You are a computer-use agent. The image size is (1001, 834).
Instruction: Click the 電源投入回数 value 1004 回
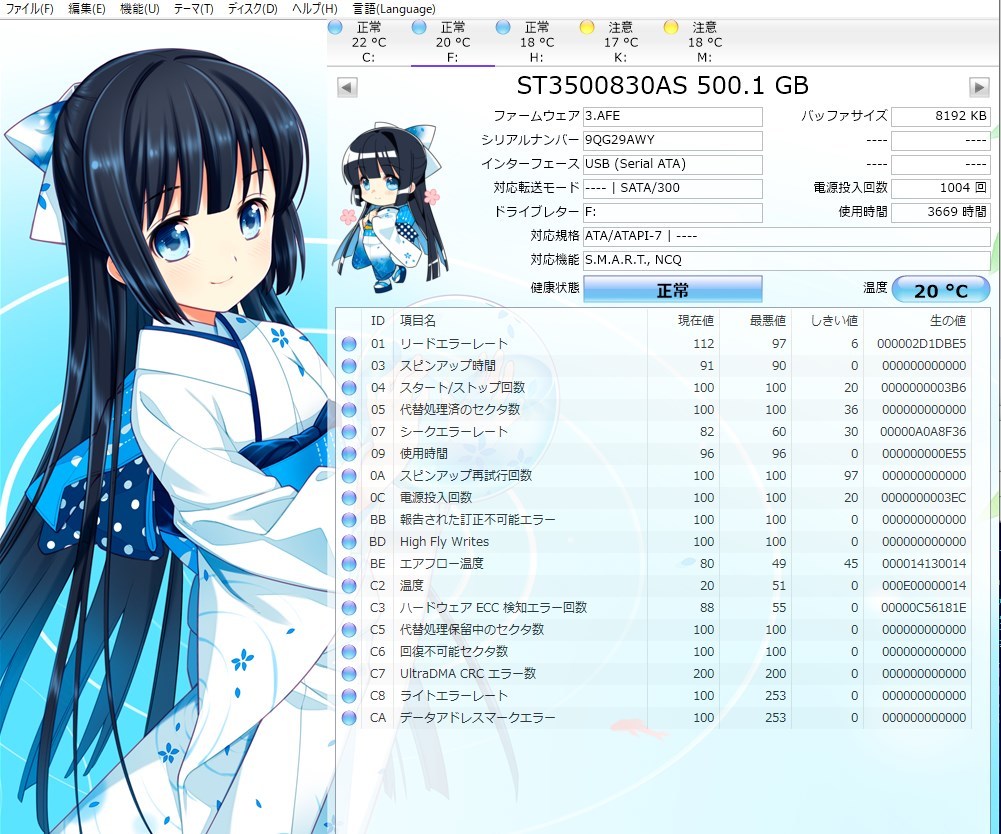coord(940,188)
